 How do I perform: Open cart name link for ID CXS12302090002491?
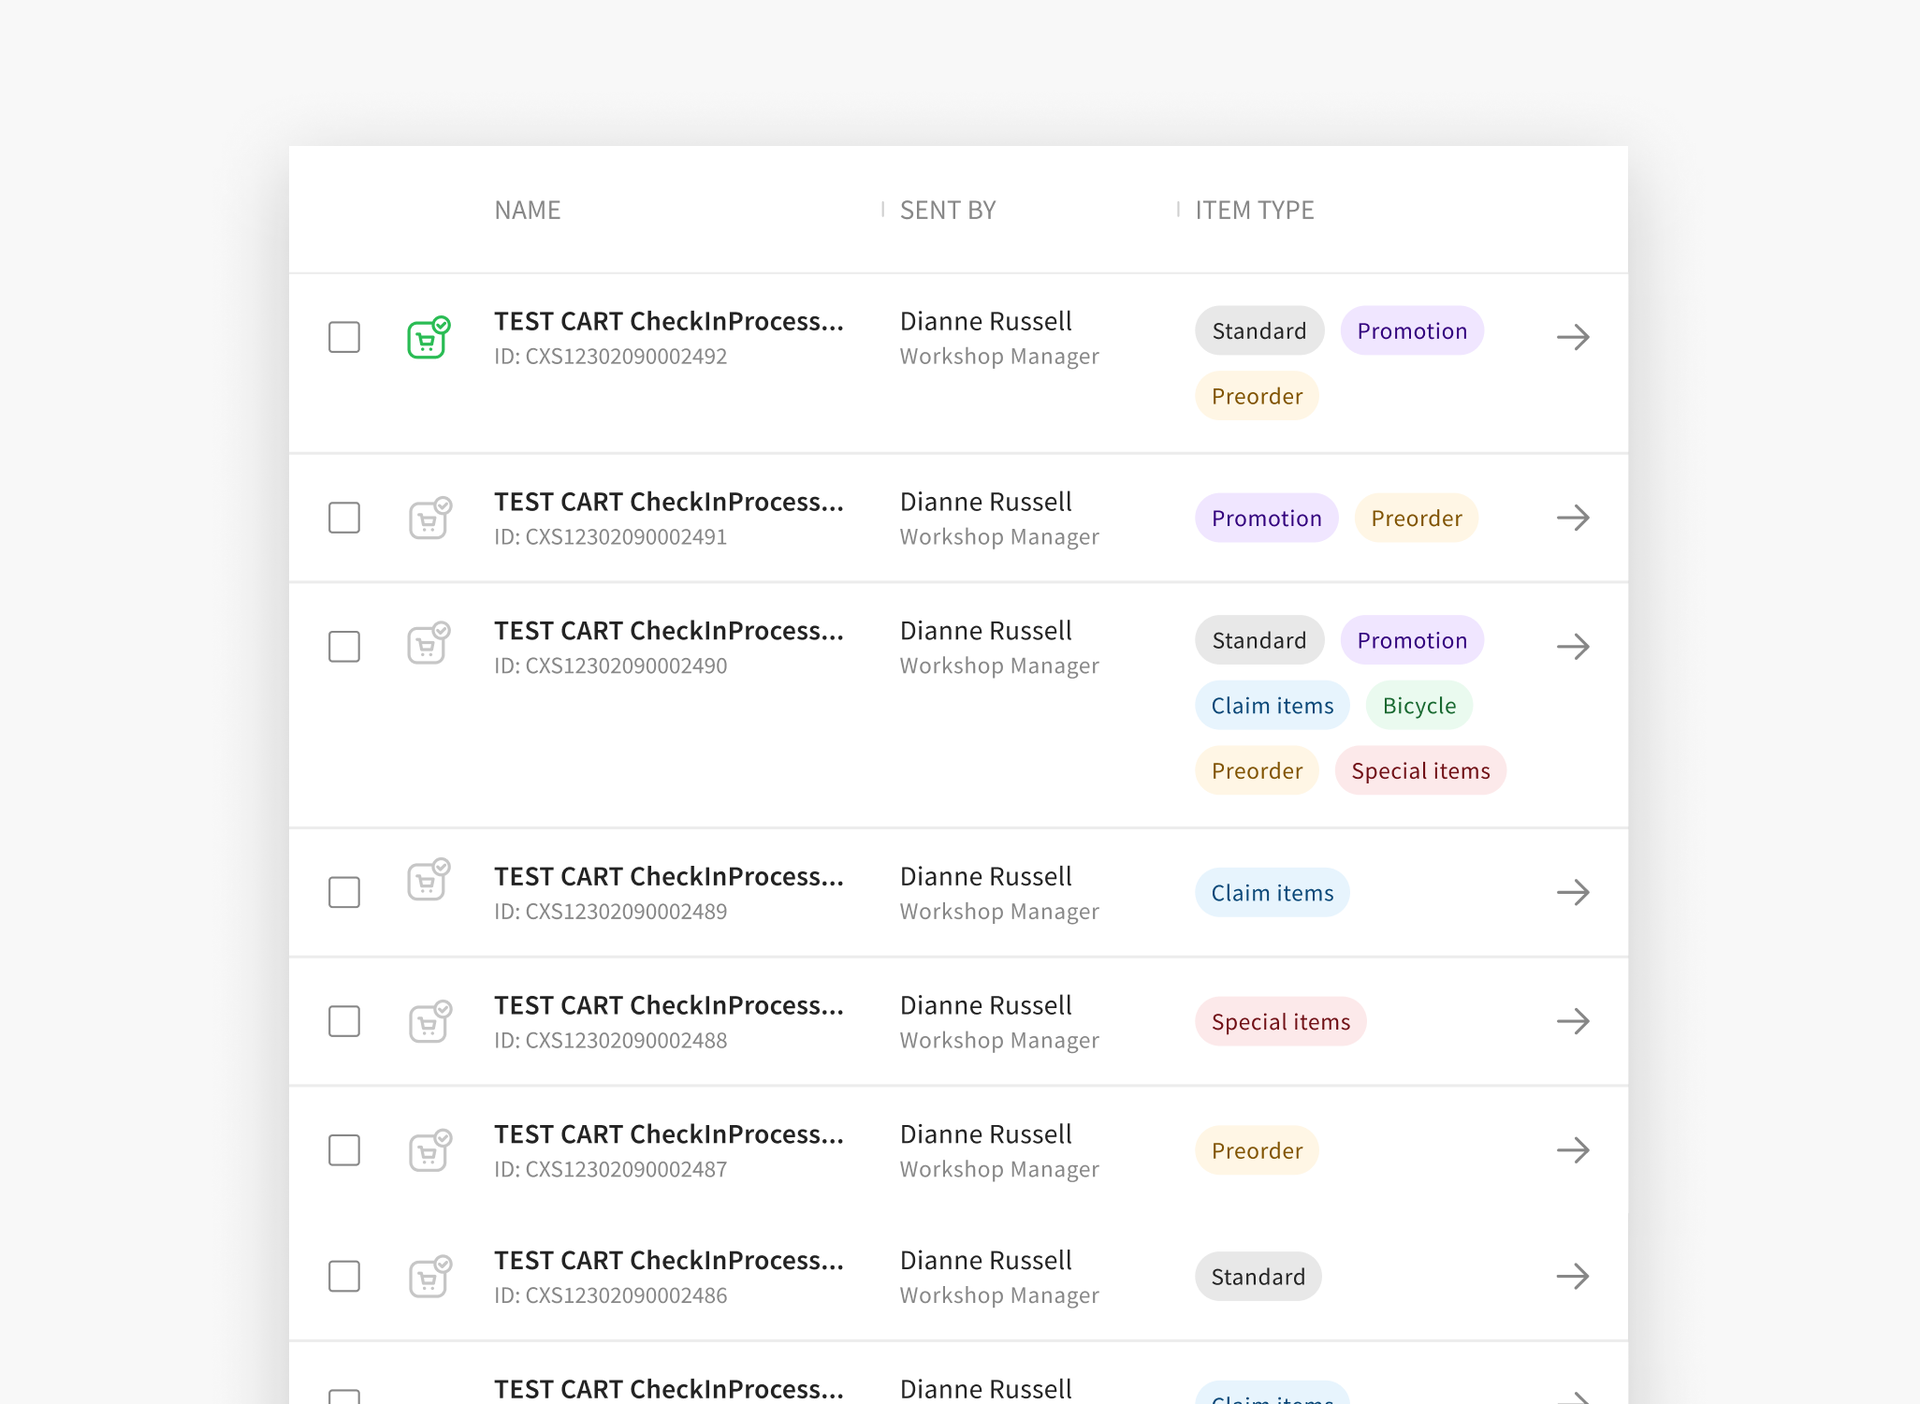tap(668, 502)
